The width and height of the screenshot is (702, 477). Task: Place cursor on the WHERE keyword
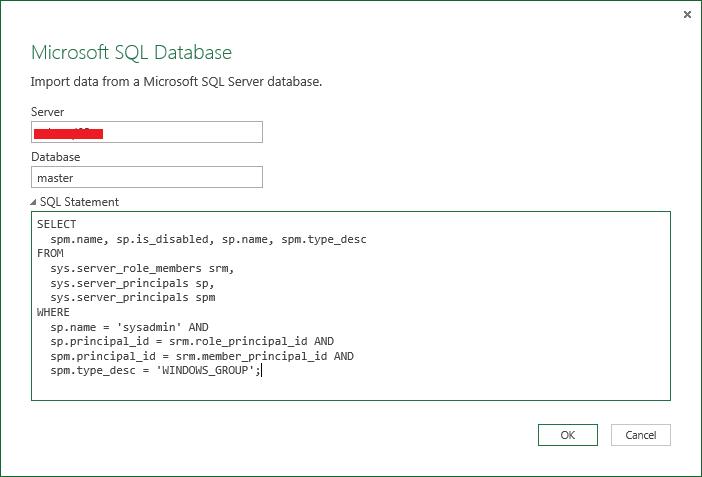(53, 312)
